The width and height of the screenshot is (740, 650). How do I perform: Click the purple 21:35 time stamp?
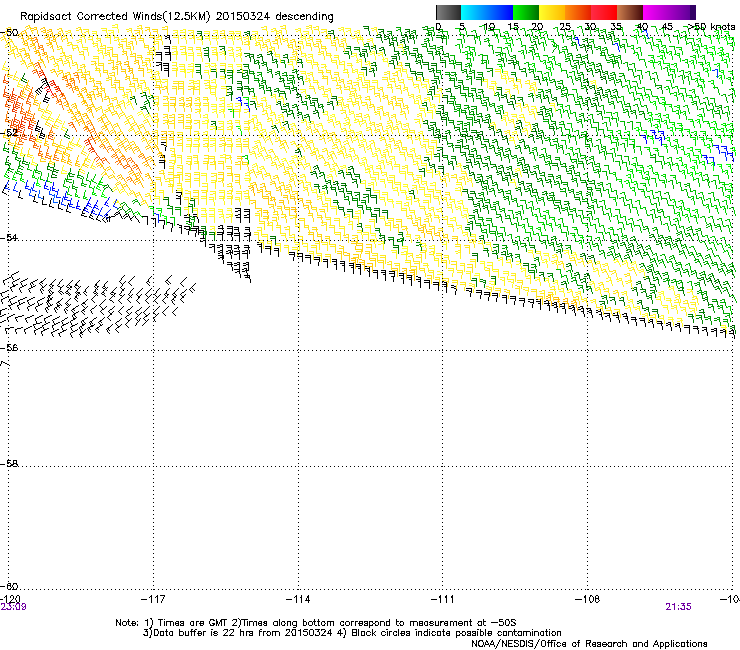[678, 607]
